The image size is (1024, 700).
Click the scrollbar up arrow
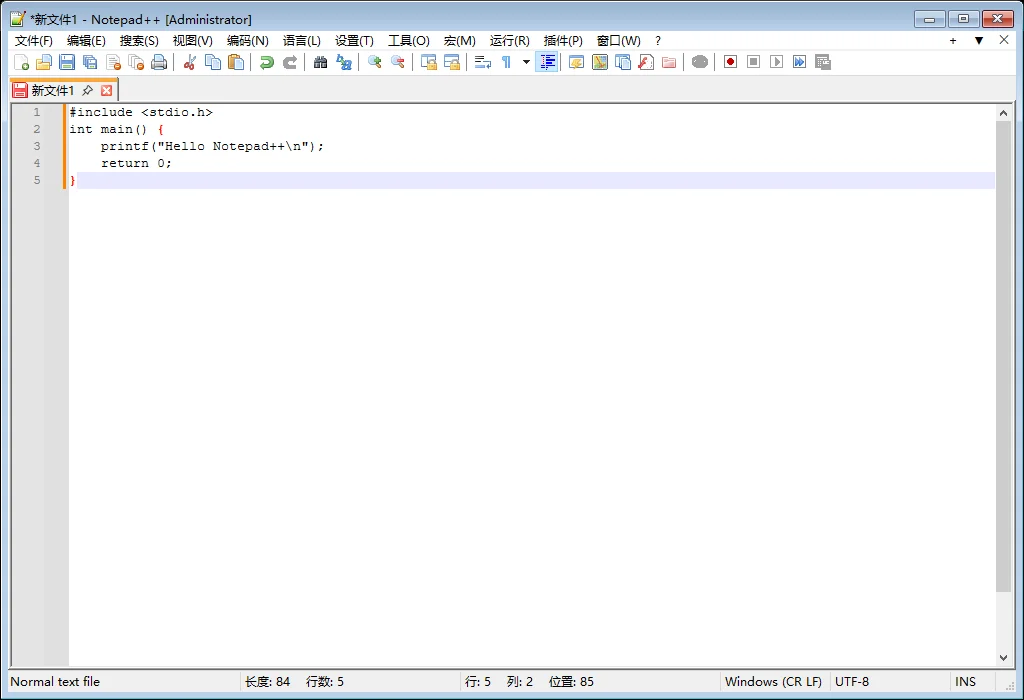pyautogui.click(x=1004, y=113)
